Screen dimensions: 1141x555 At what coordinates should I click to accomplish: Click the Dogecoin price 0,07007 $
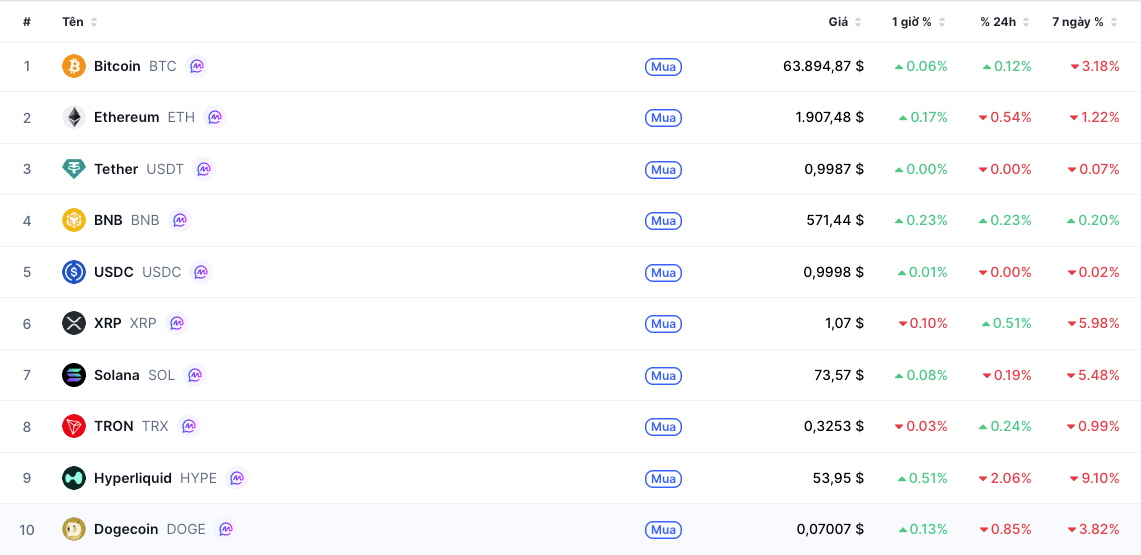tap(830, 529)
